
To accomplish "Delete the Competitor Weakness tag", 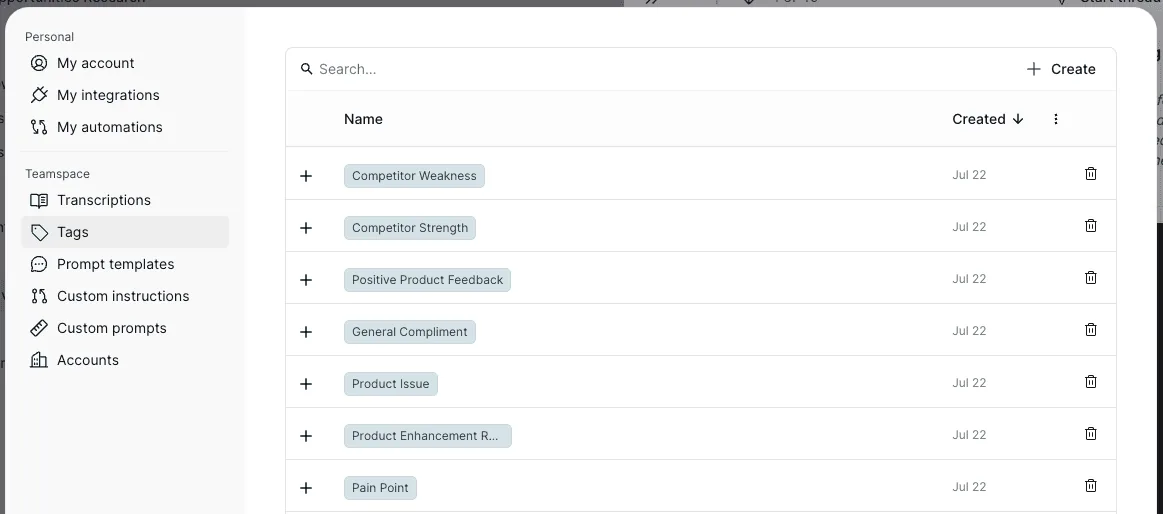I will coord(1090,174).
